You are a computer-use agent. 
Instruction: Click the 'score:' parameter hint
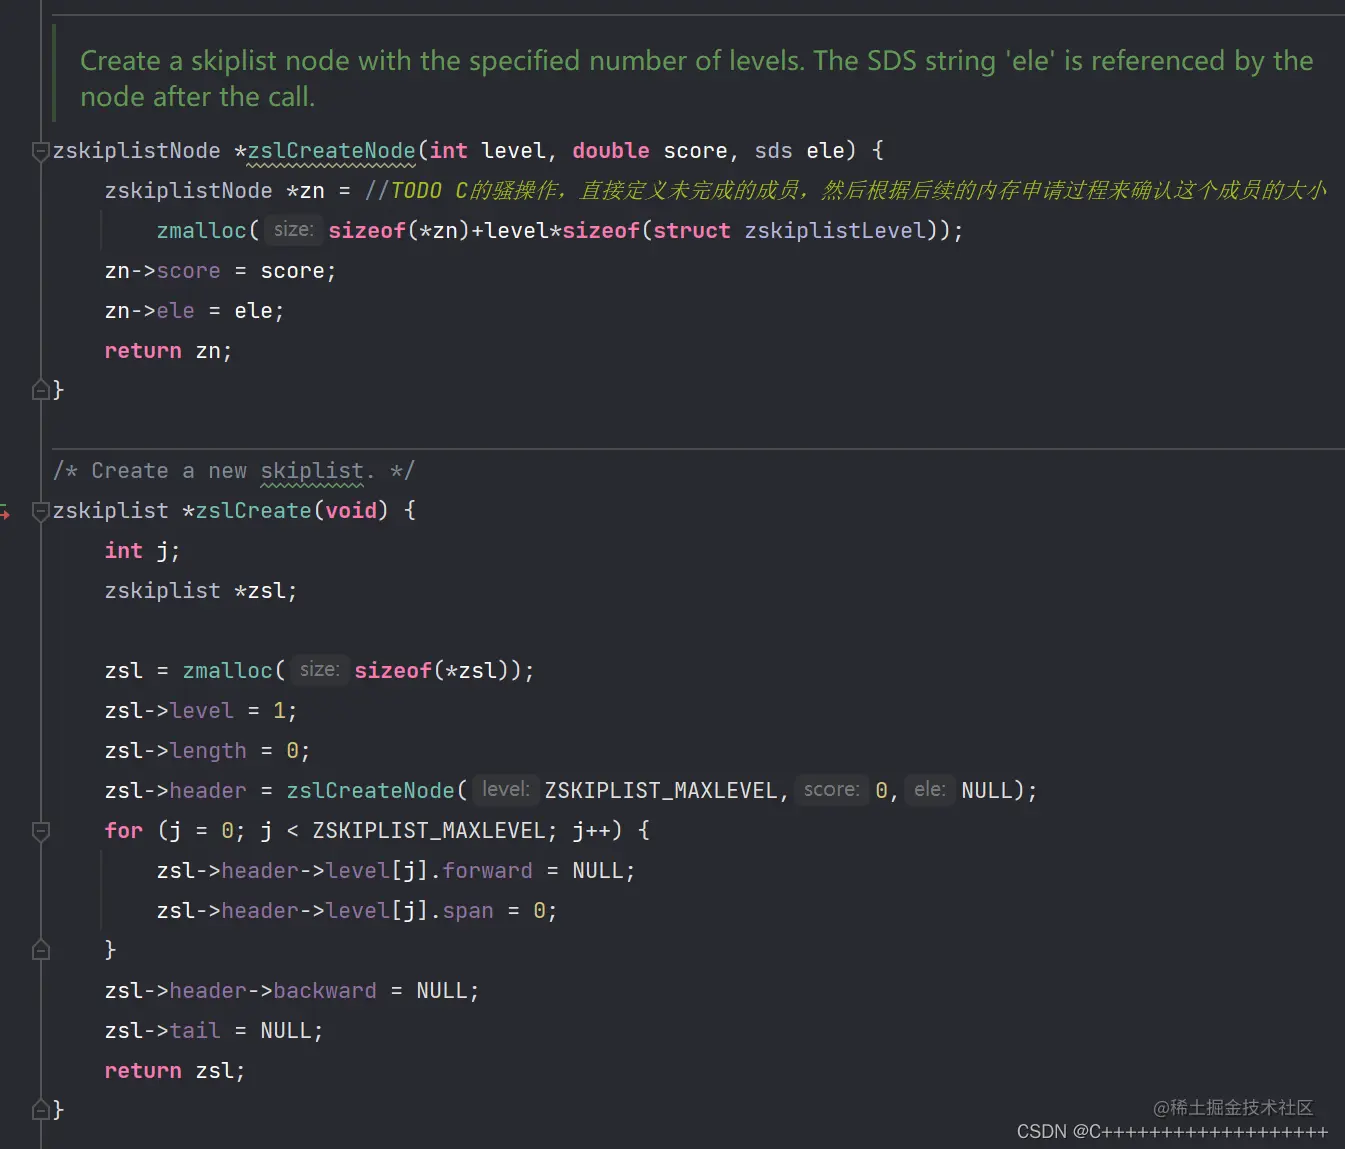coord(832,790)
